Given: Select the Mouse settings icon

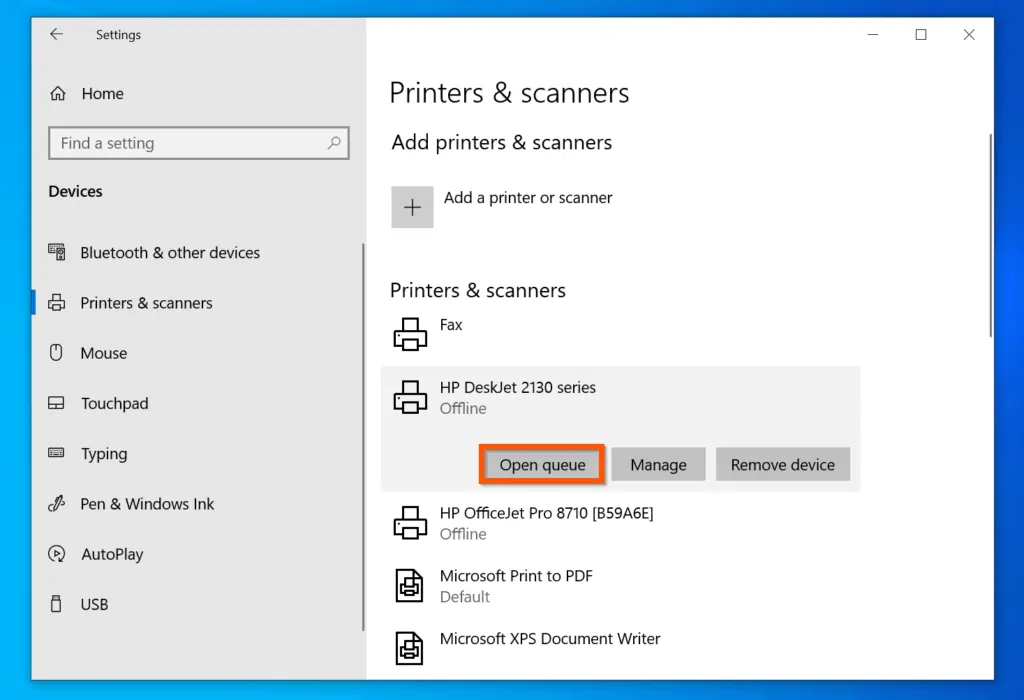Looking at the screenshot, I should (x=56, y=353).
